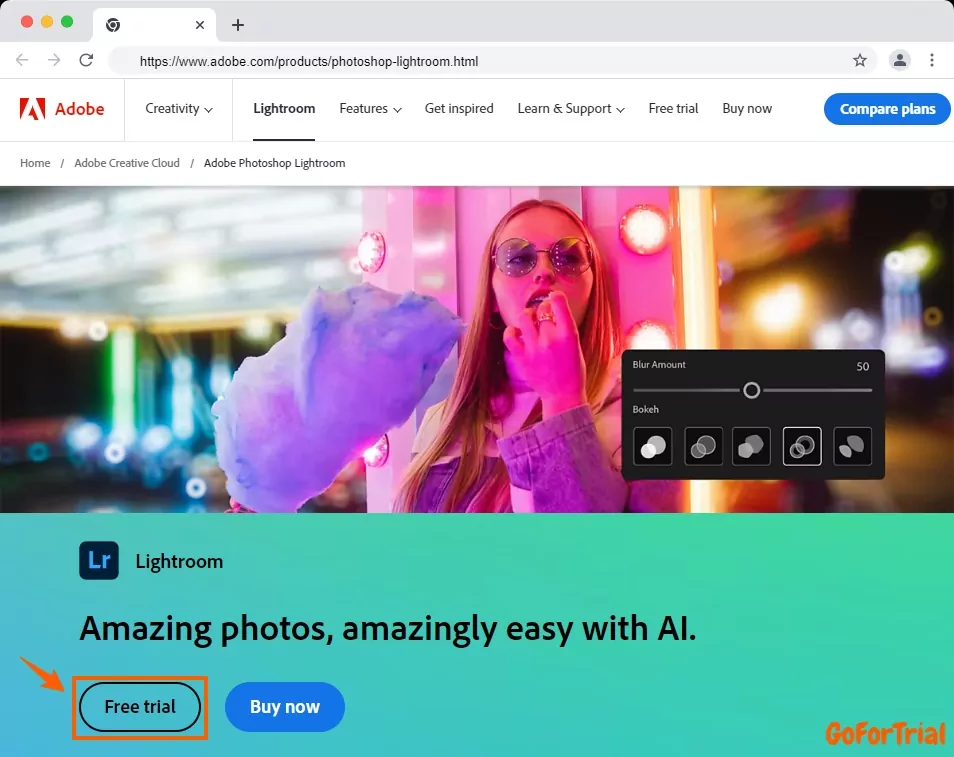This screenshot has height=757, width=954.
Task: Select the fifth Bokeh shape option
Action: point(852,446)
